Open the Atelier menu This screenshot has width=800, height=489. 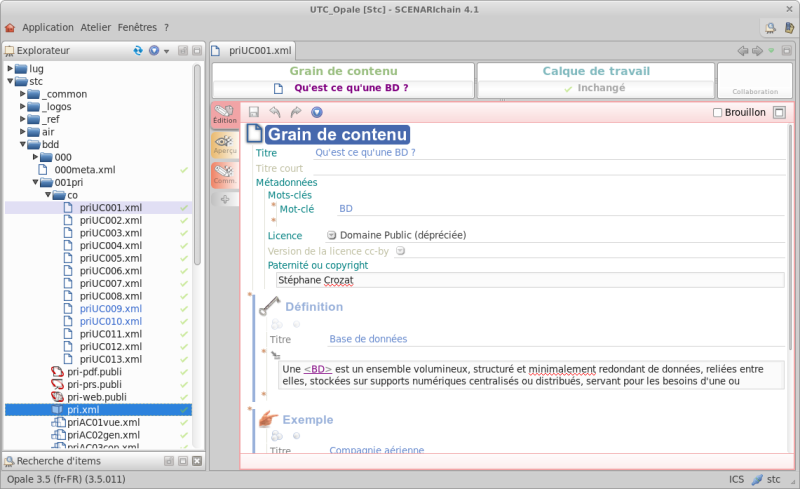pos(95,28)
